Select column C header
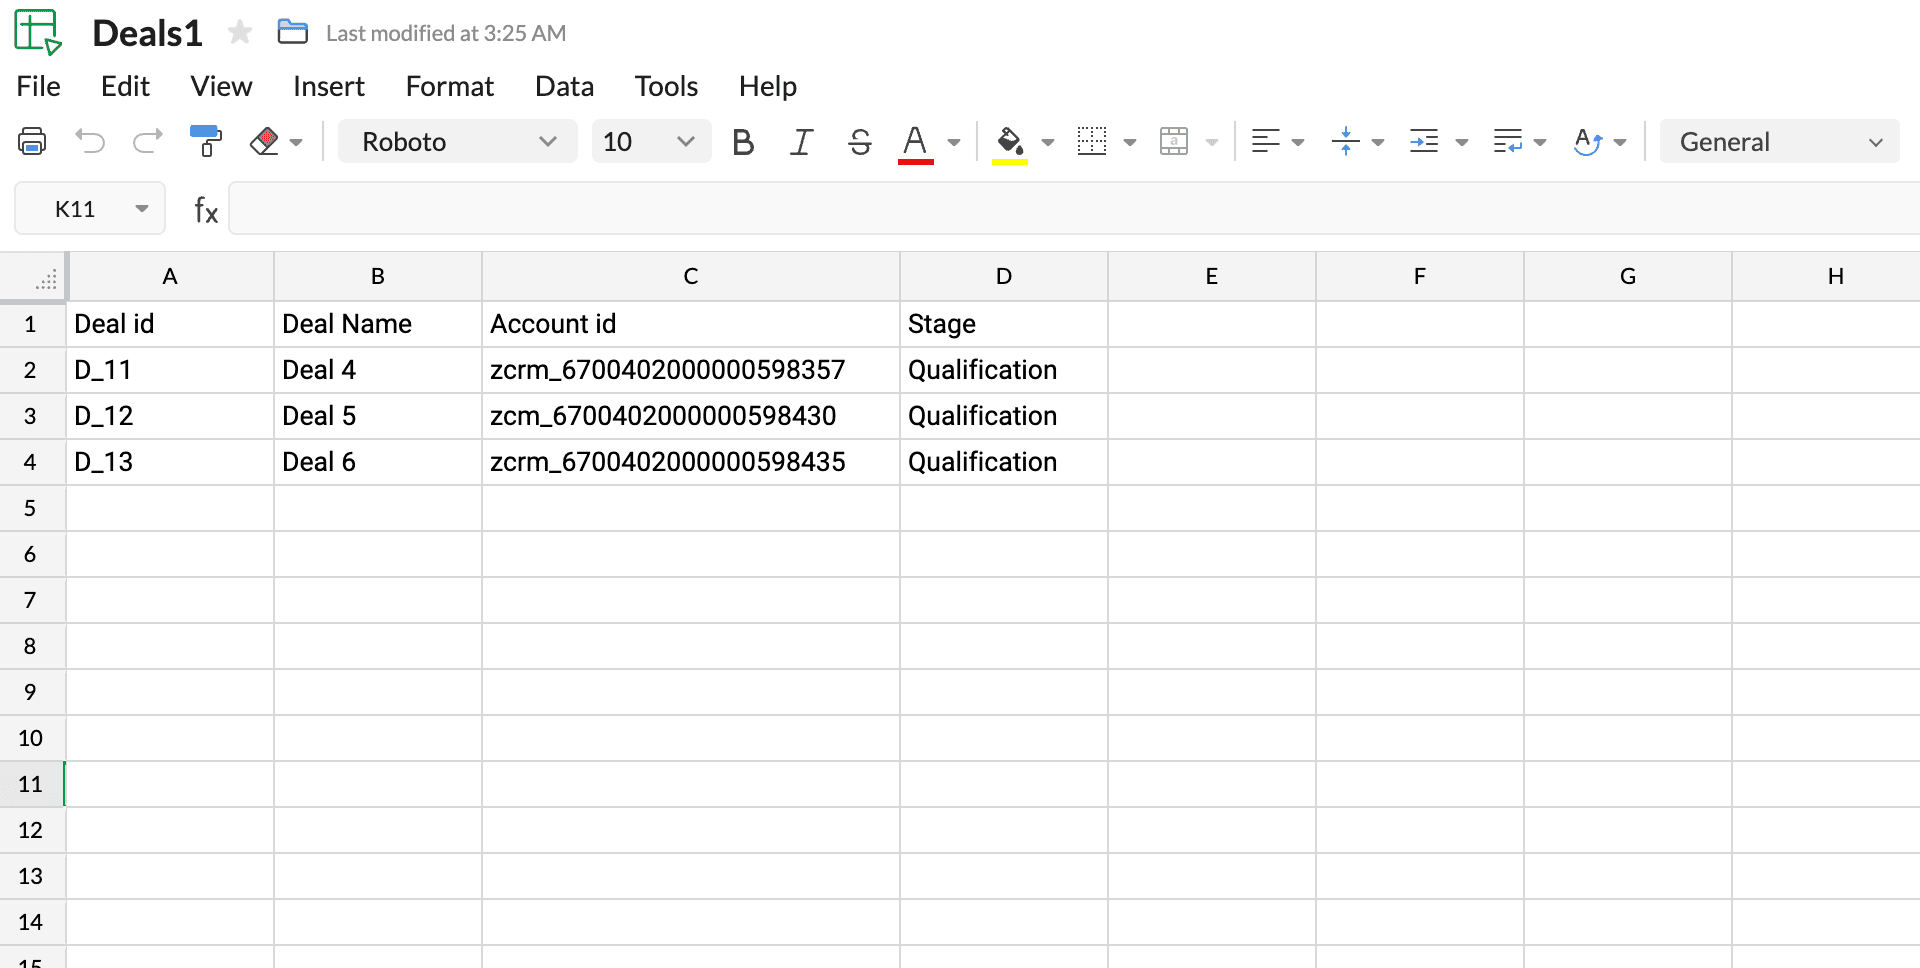This screenshot has width=1920, height=968. pyautogui.click(x=691, y=277)
